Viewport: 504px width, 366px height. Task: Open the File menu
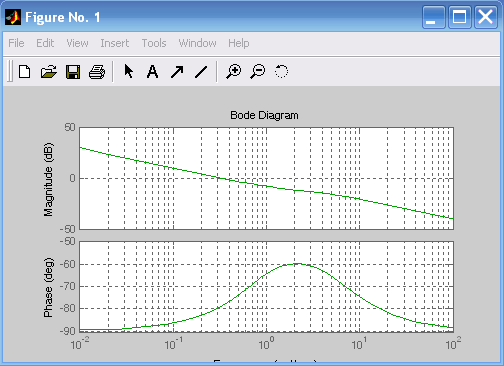pos(16,43)
